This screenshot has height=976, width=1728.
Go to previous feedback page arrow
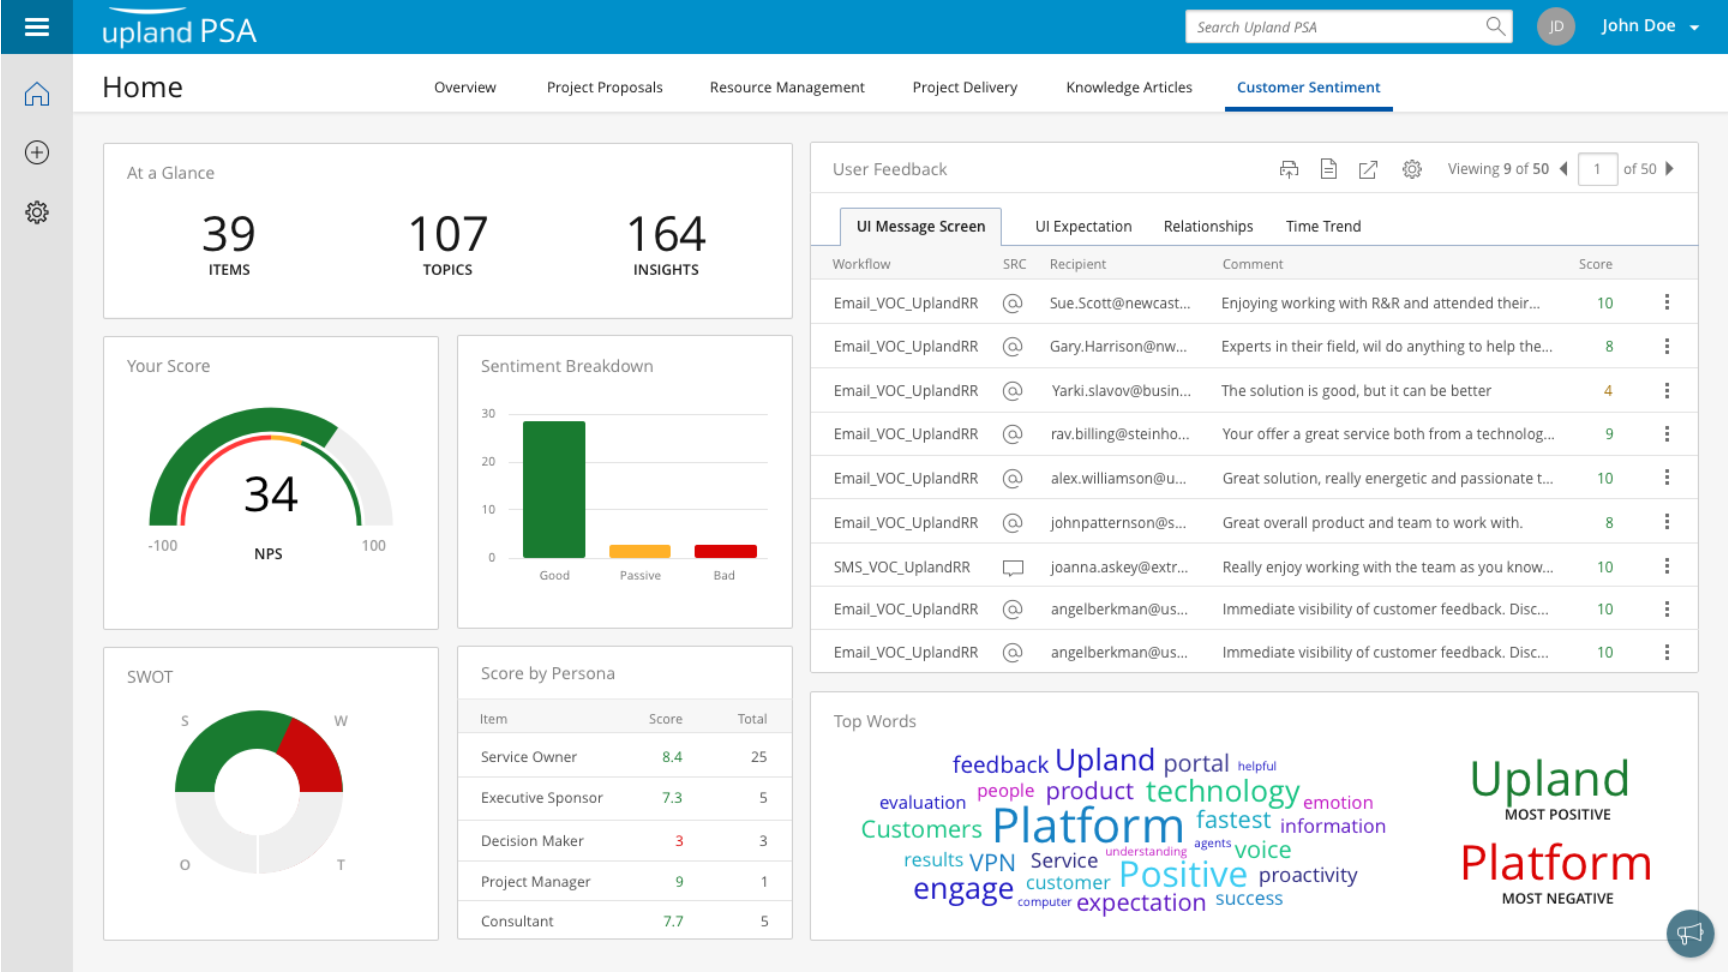click(1564, 169)
